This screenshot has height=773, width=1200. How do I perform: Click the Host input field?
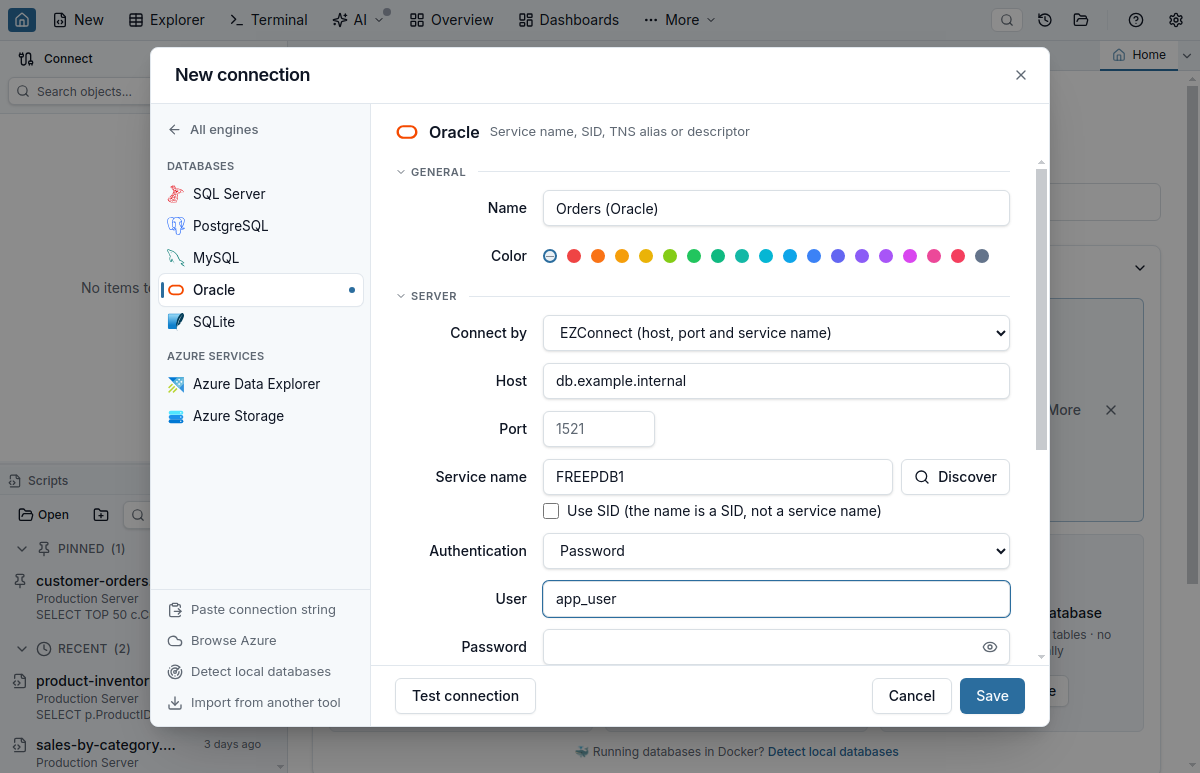tap(776, 381)
